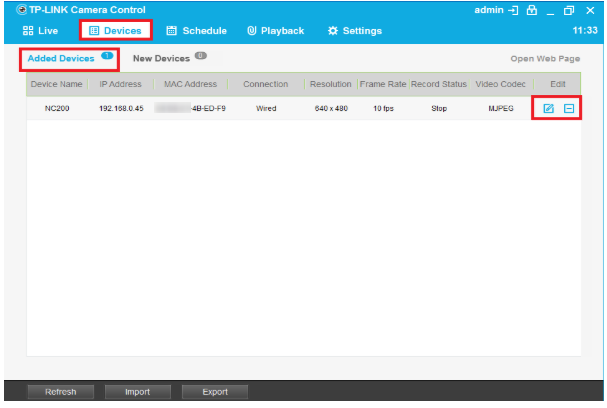The width and height of the screenshot is (607, 408).
Task: Click the MAC Address column header
Action: [190, 84]
